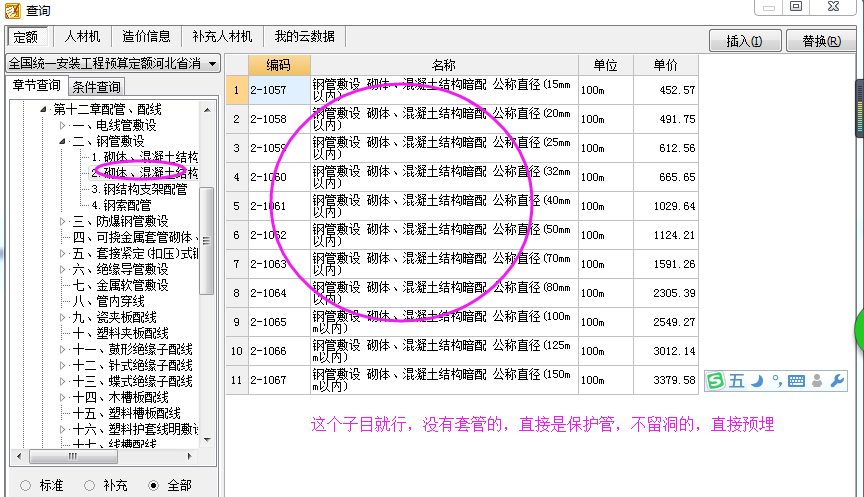Click price cell 2305.39

[x=666, y=293]
